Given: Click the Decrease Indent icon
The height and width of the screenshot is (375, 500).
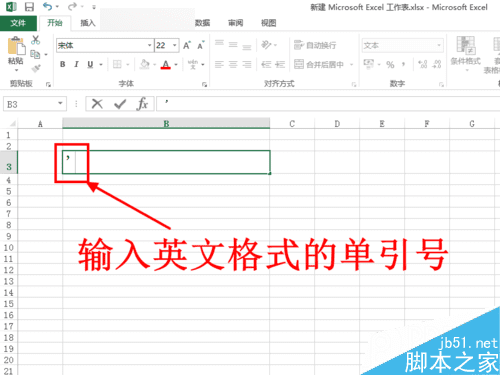Looking at the screenshot, I should 266,64.
